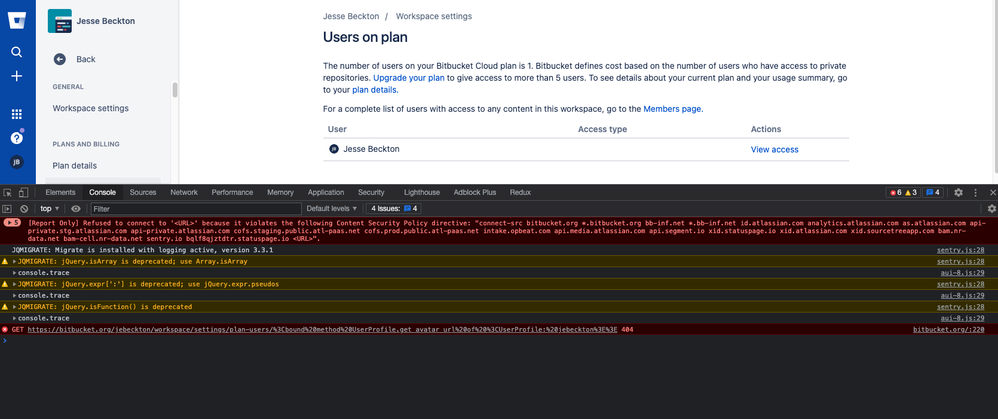Click the sidebar vertical scrollbar
This screenshot has width=998, height=419.
[x=174, y=90]
